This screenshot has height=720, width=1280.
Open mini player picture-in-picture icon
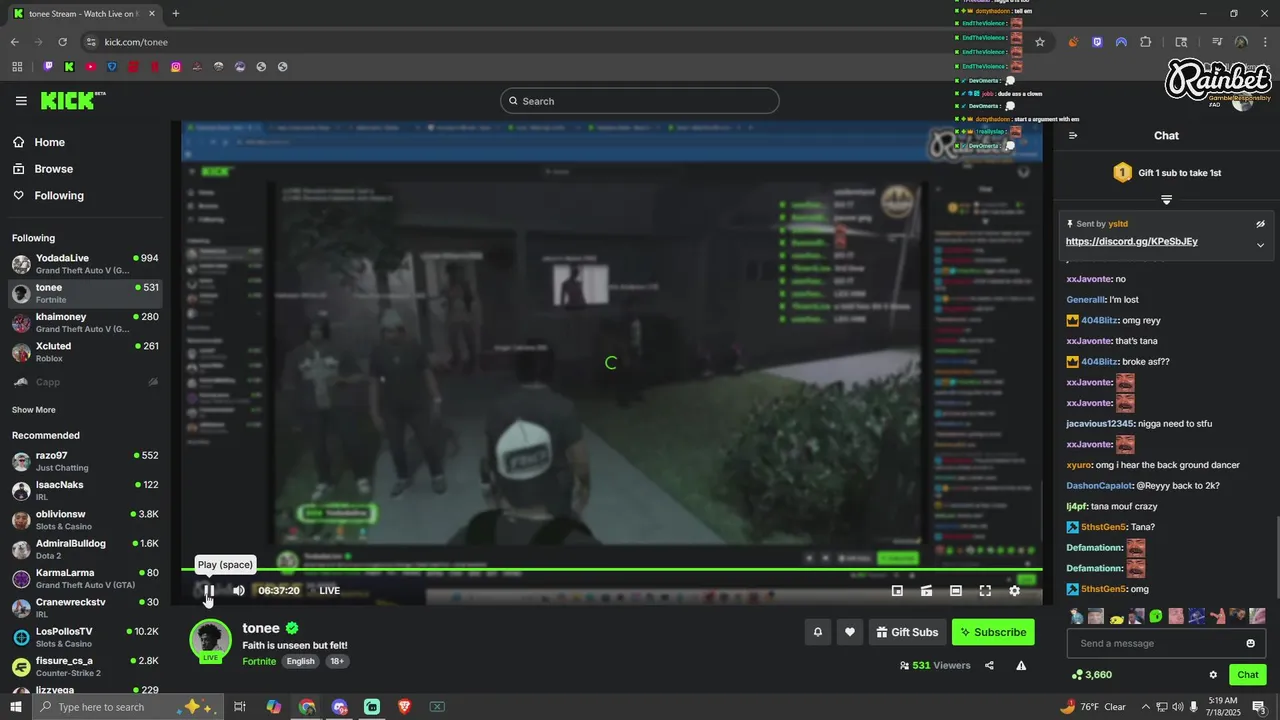point(897,591)
